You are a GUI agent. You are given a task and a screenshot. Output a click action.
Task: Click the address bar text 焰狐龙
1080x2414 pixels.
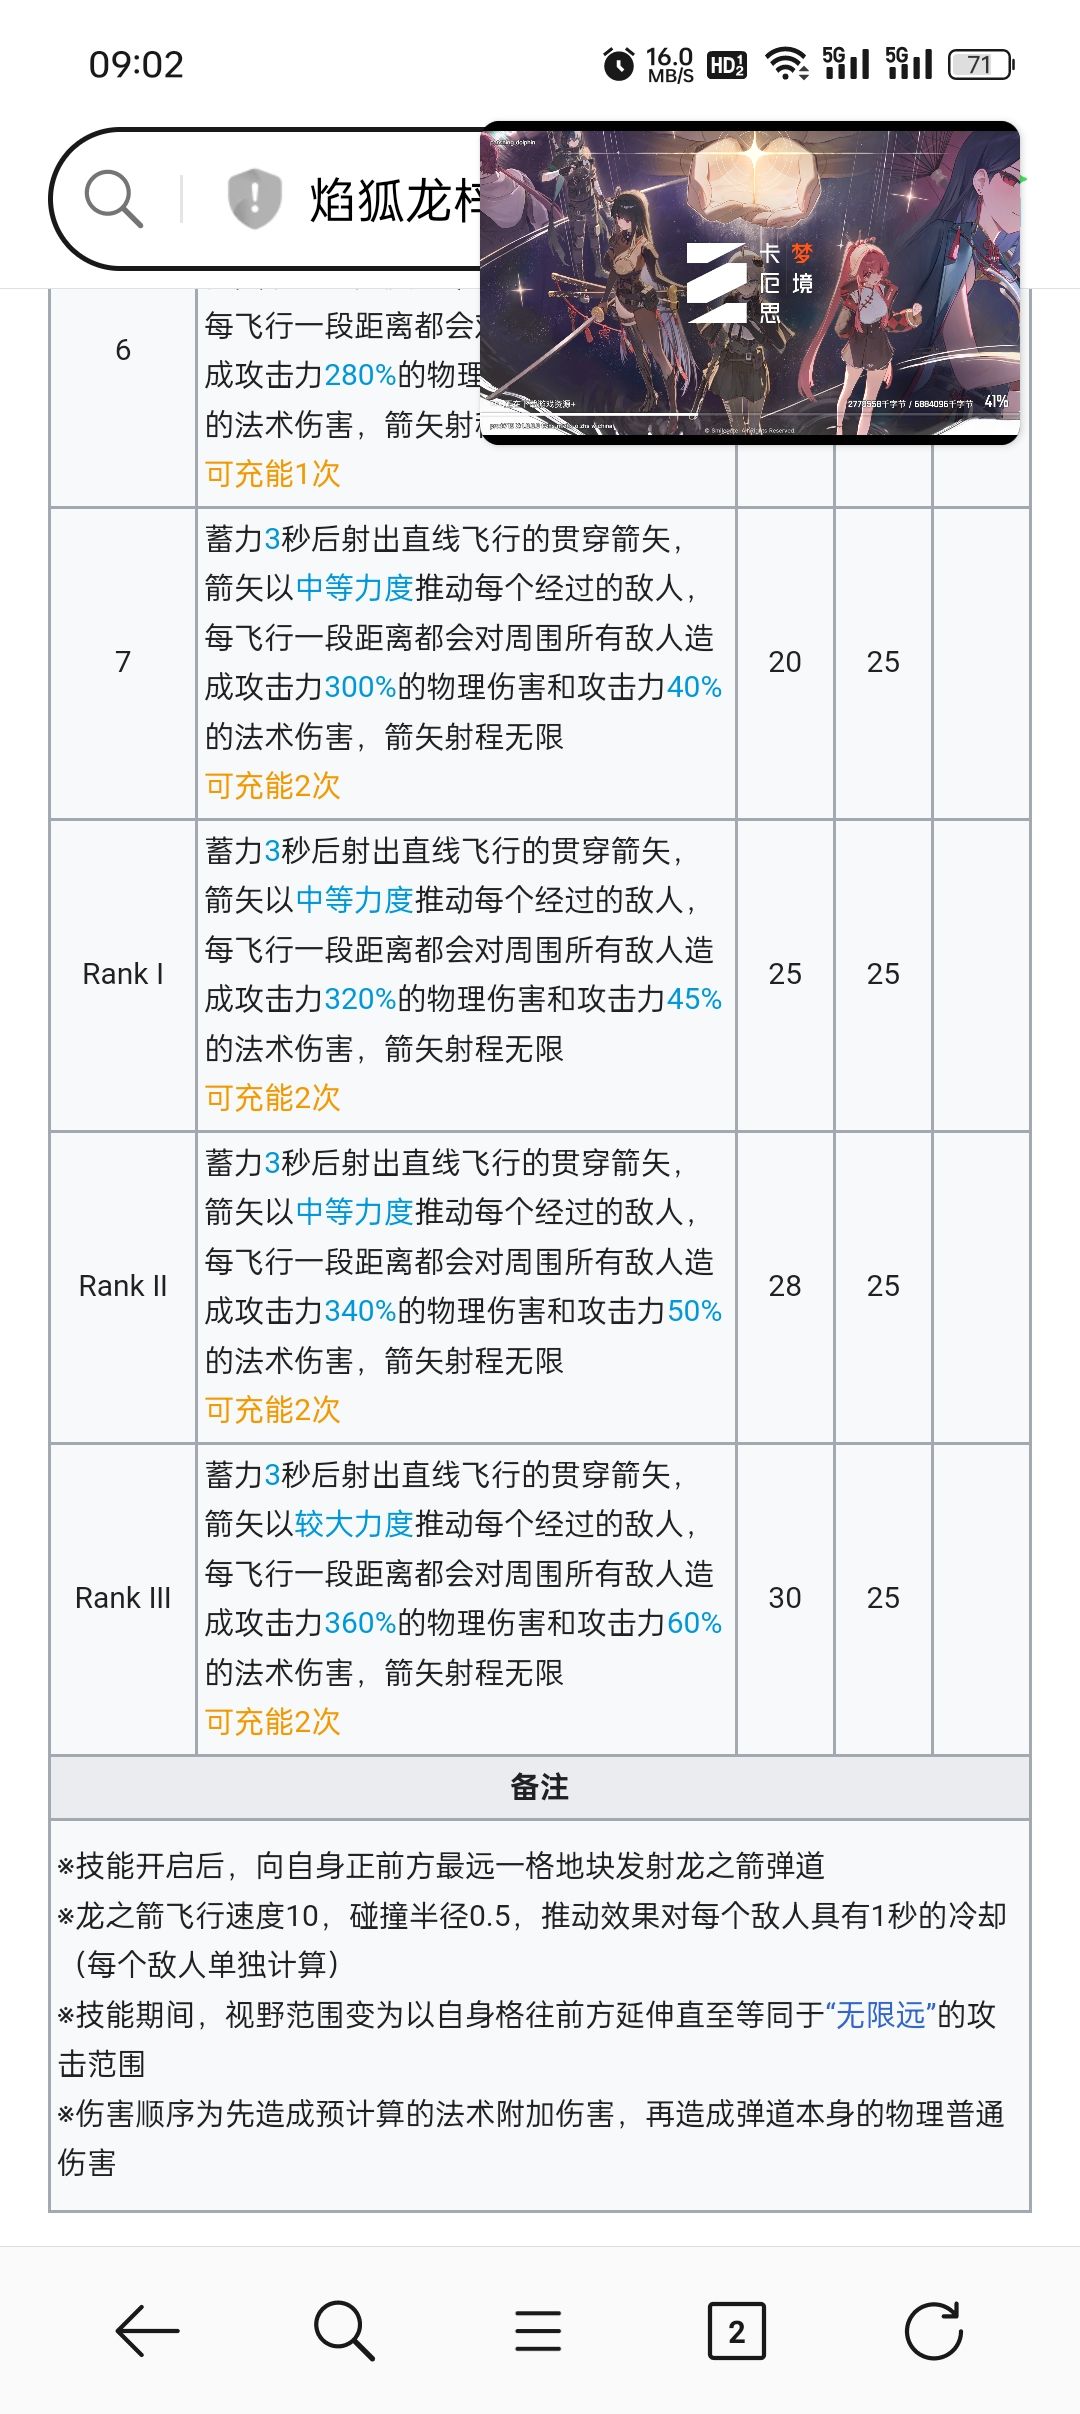396,199
